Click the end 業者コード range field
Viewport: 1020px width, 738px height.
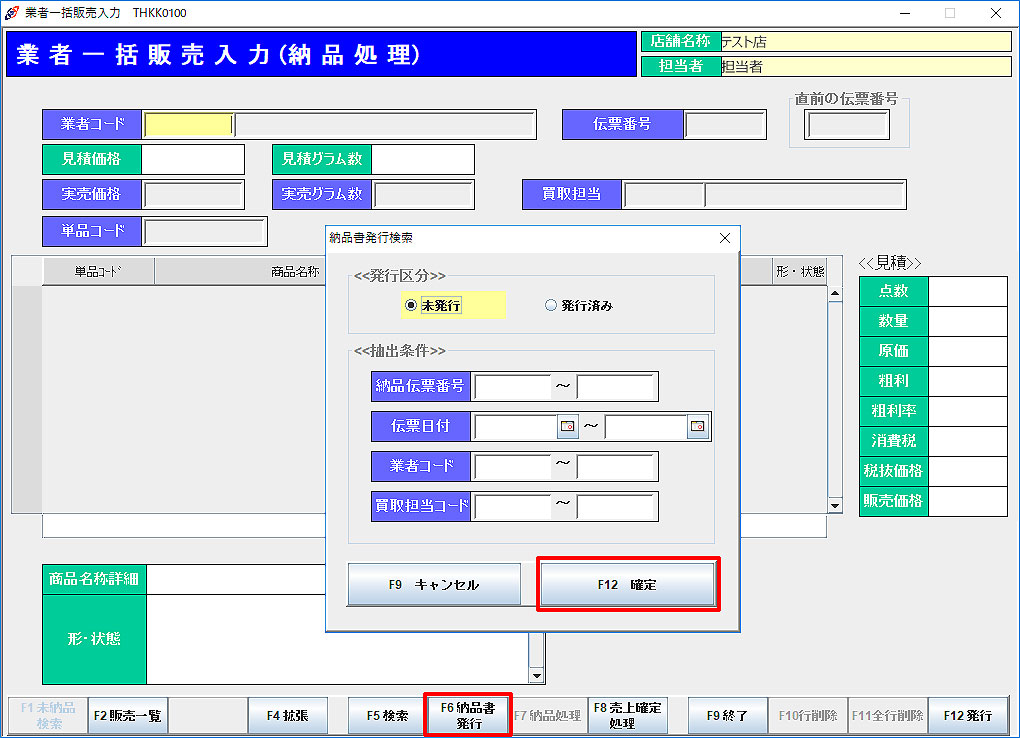tap(616, 466)
